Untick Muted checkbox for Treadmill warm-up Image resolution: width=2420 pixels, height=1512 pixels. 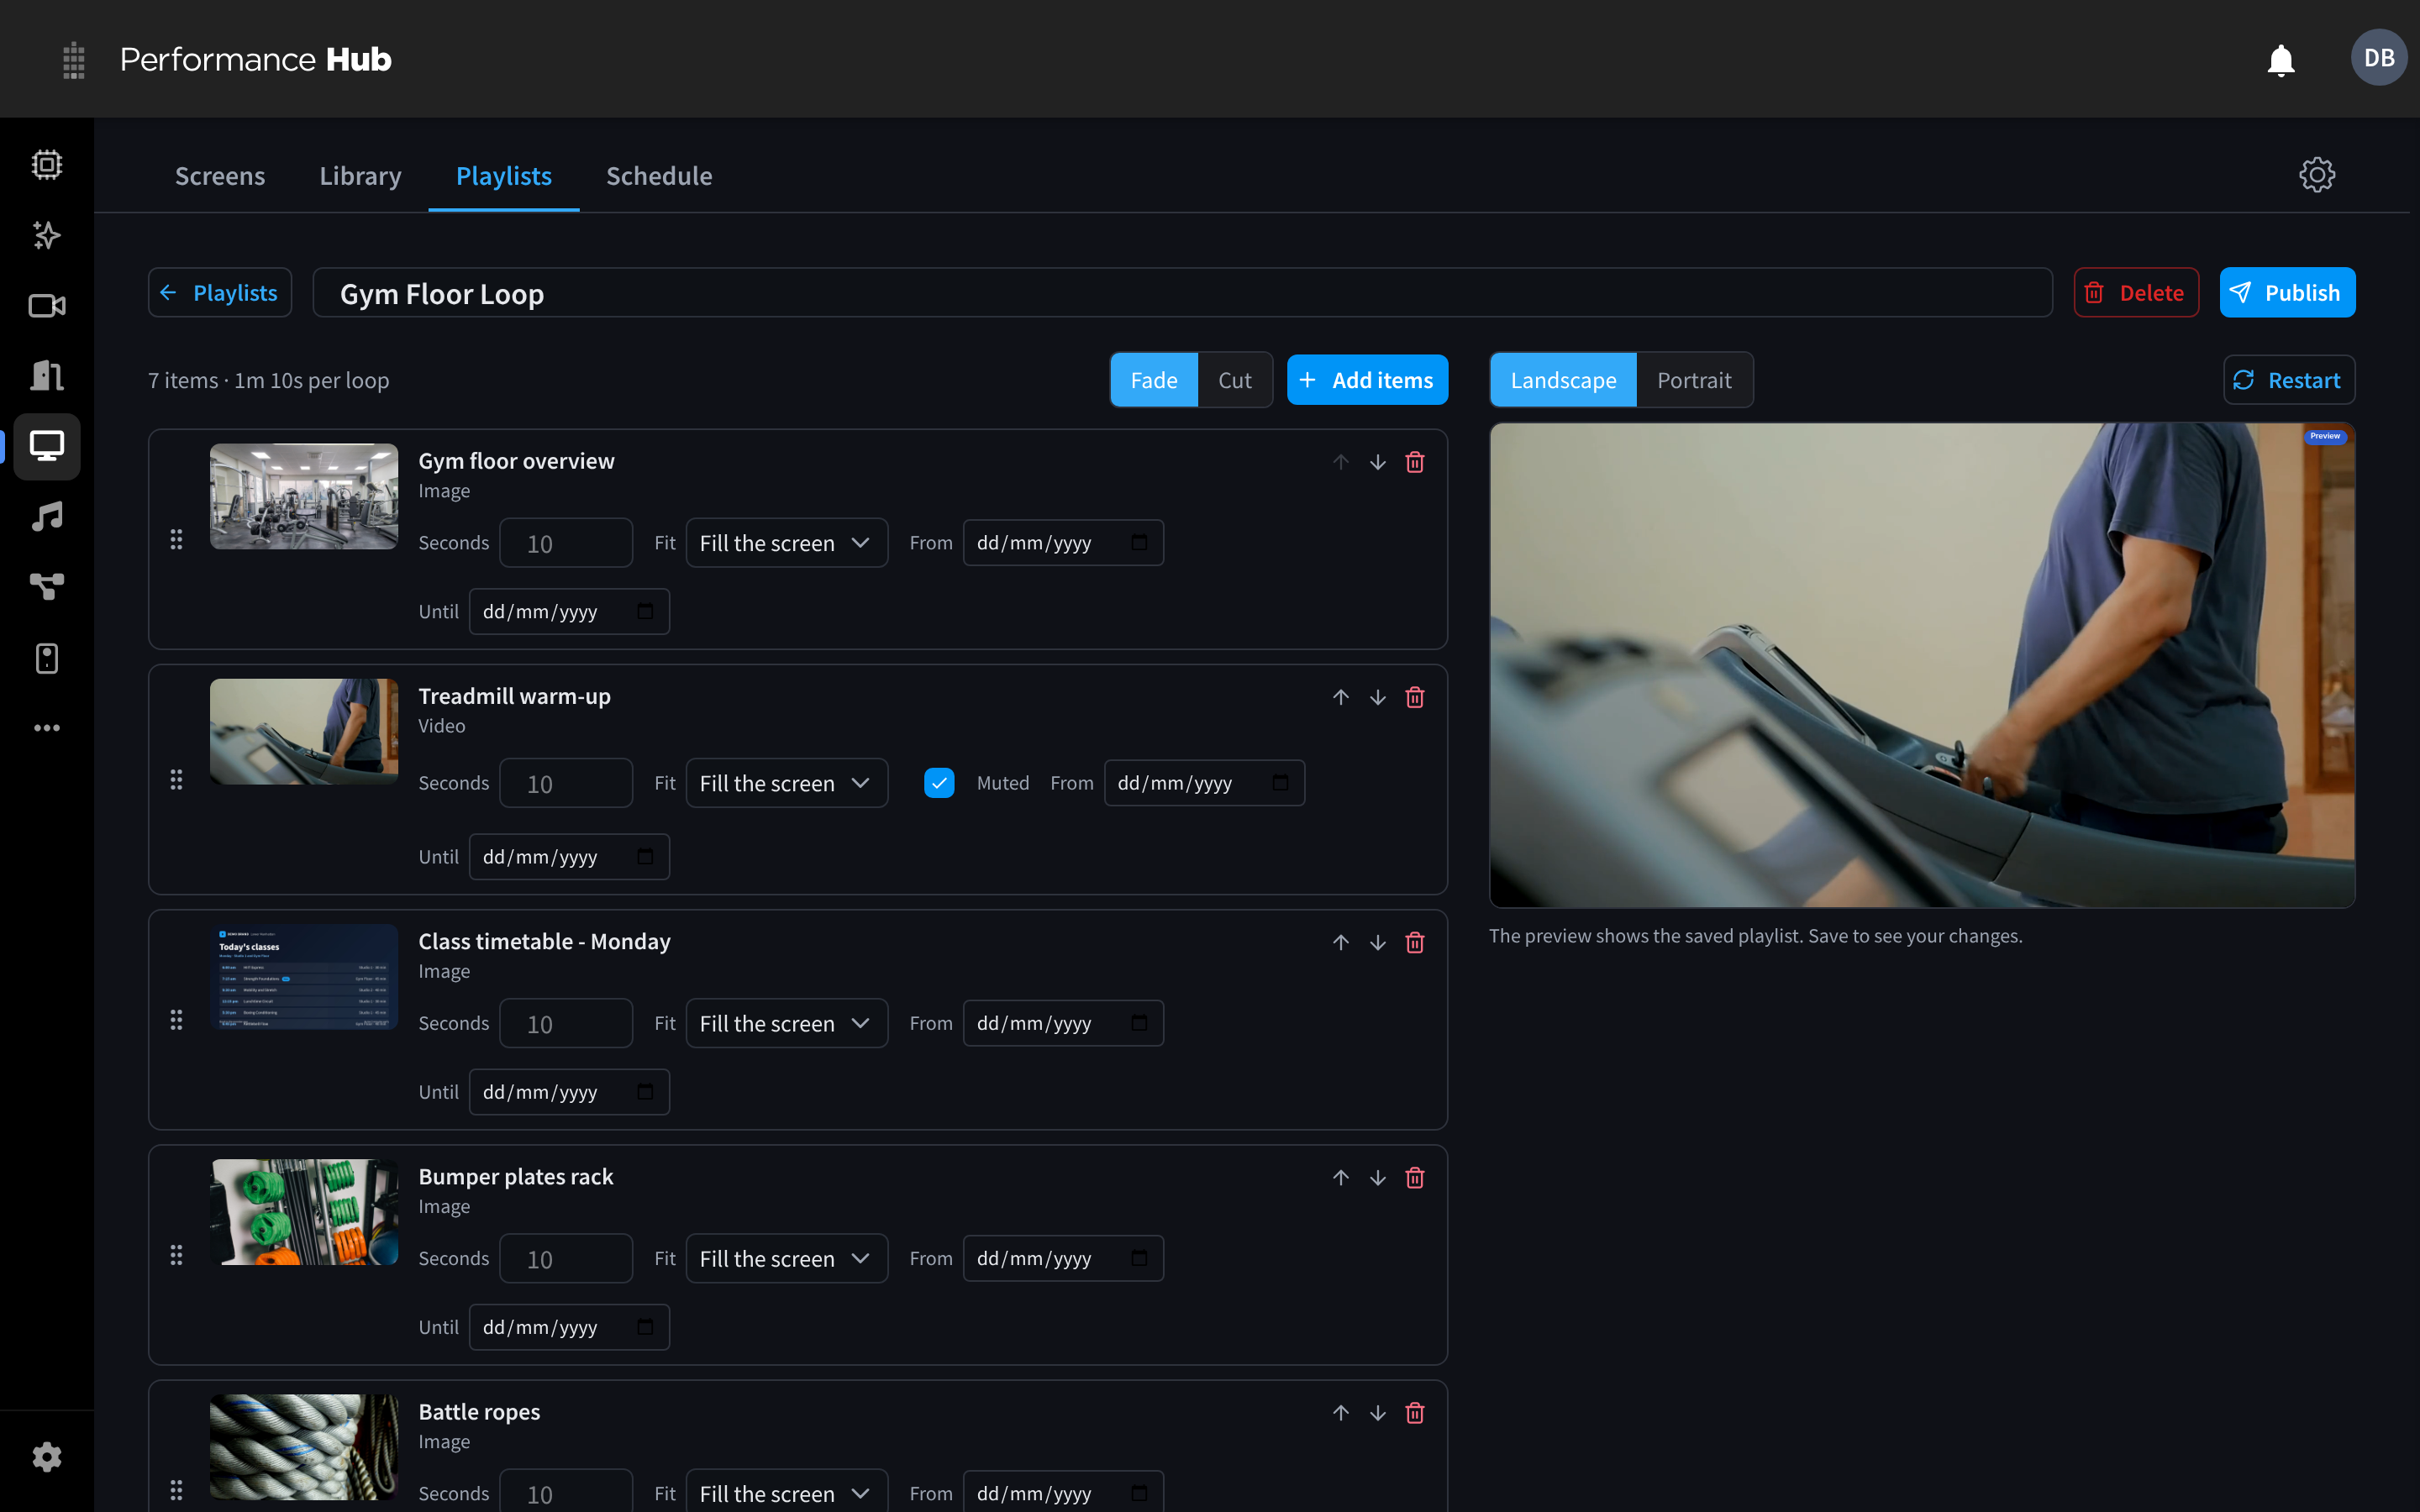938,783
